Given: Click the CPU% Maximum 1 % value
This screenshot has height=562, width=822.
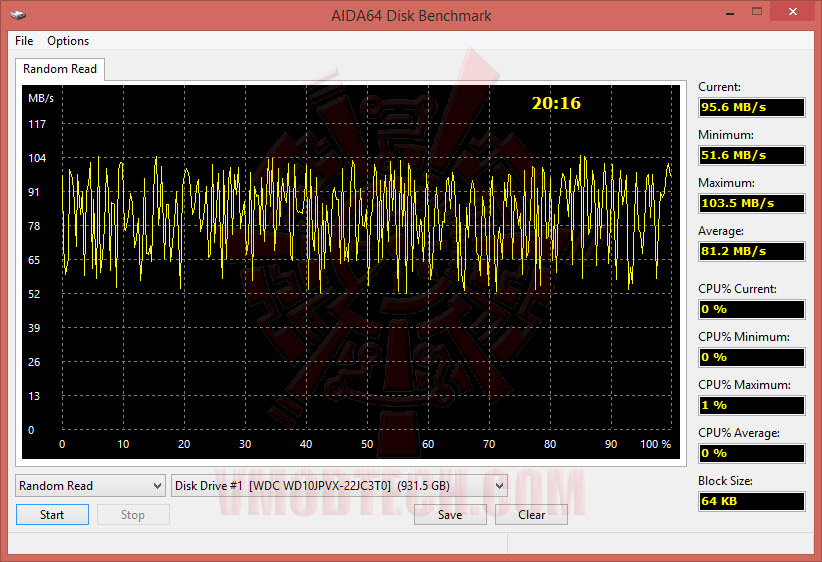Looking at the screenshot, I should [751, 405].
